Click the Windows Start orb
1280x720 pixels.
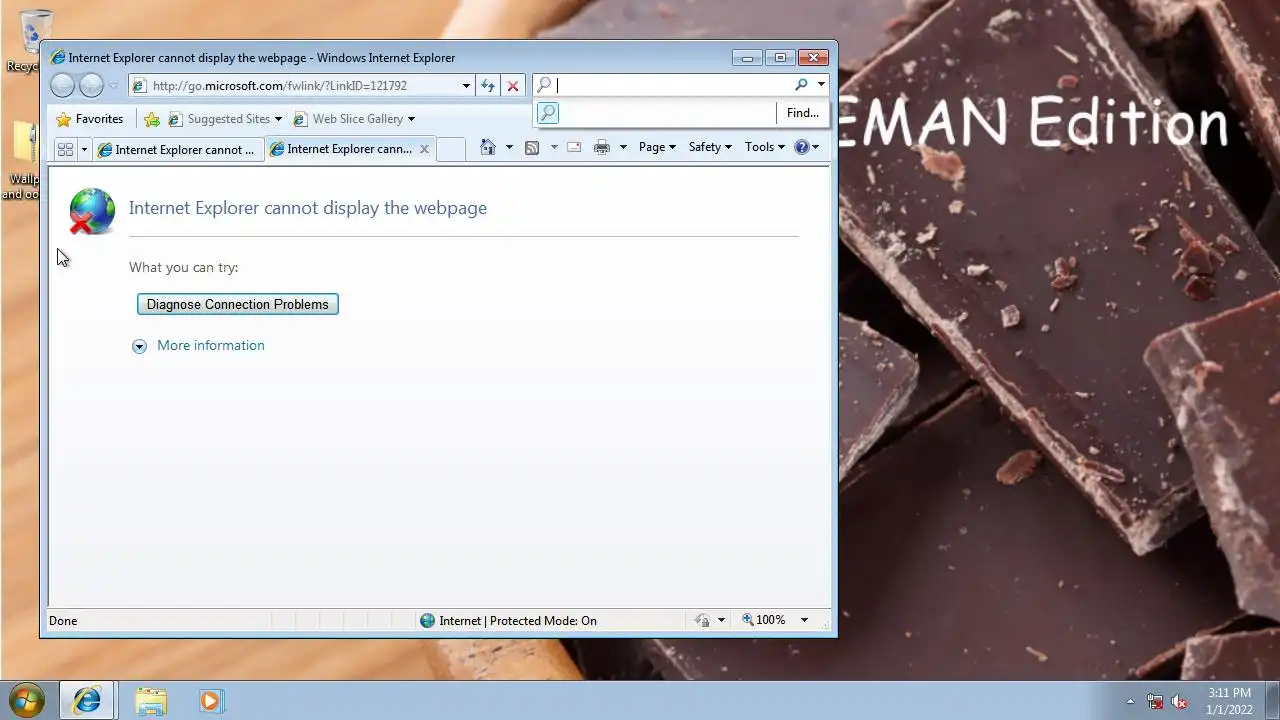[x=27, y=700]
